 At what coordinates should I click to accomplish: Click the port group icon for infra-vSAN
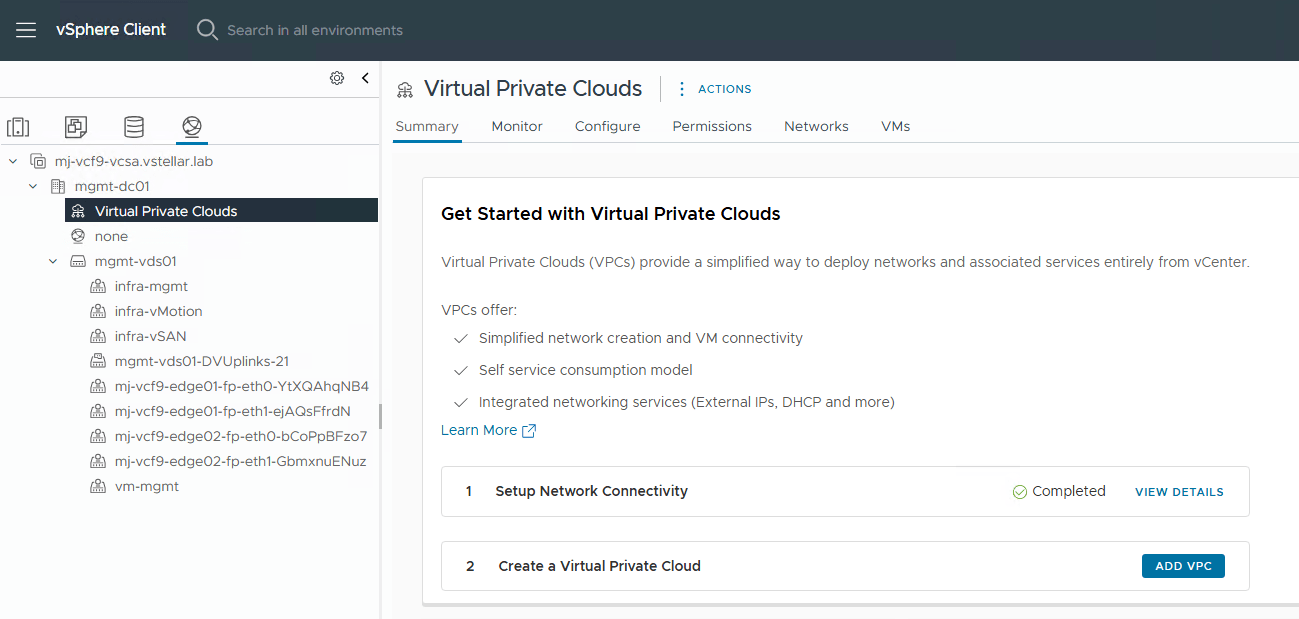point(98,336)
